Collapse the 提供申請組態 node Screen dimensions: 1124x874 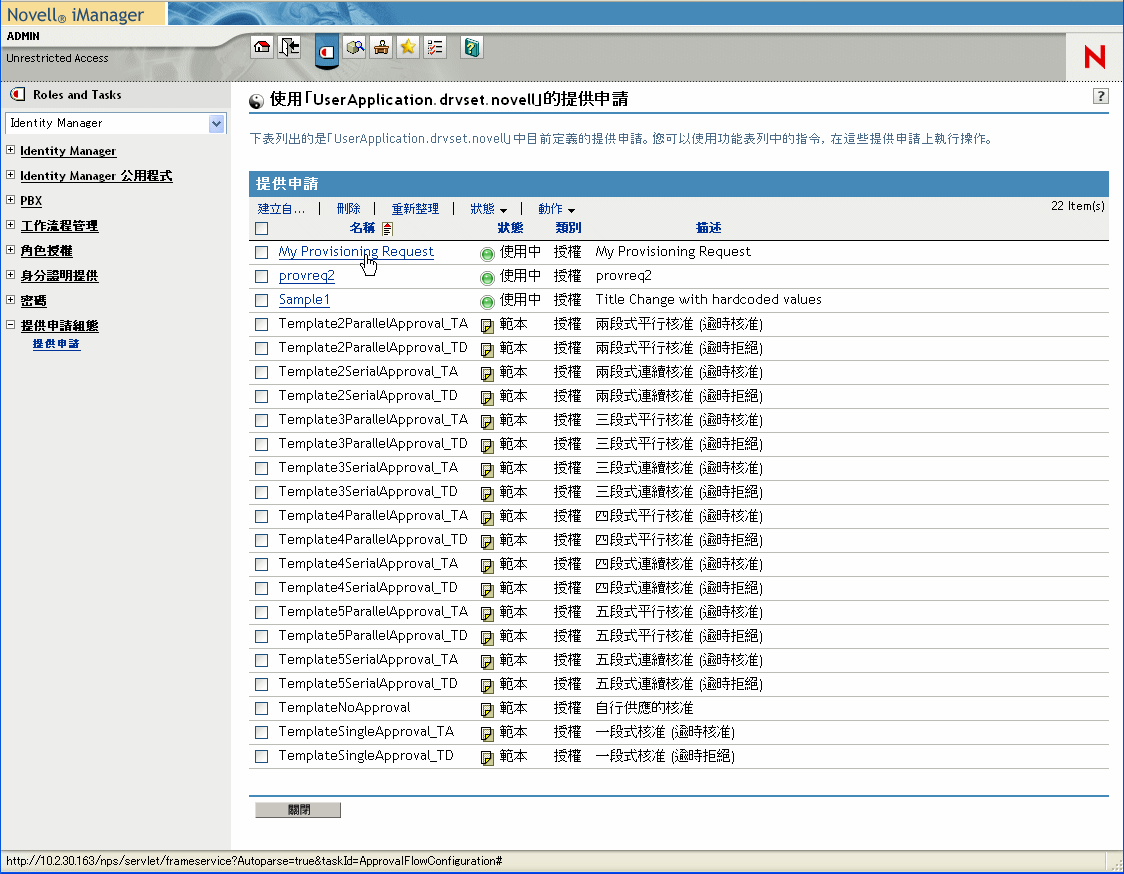click(10, 324)
